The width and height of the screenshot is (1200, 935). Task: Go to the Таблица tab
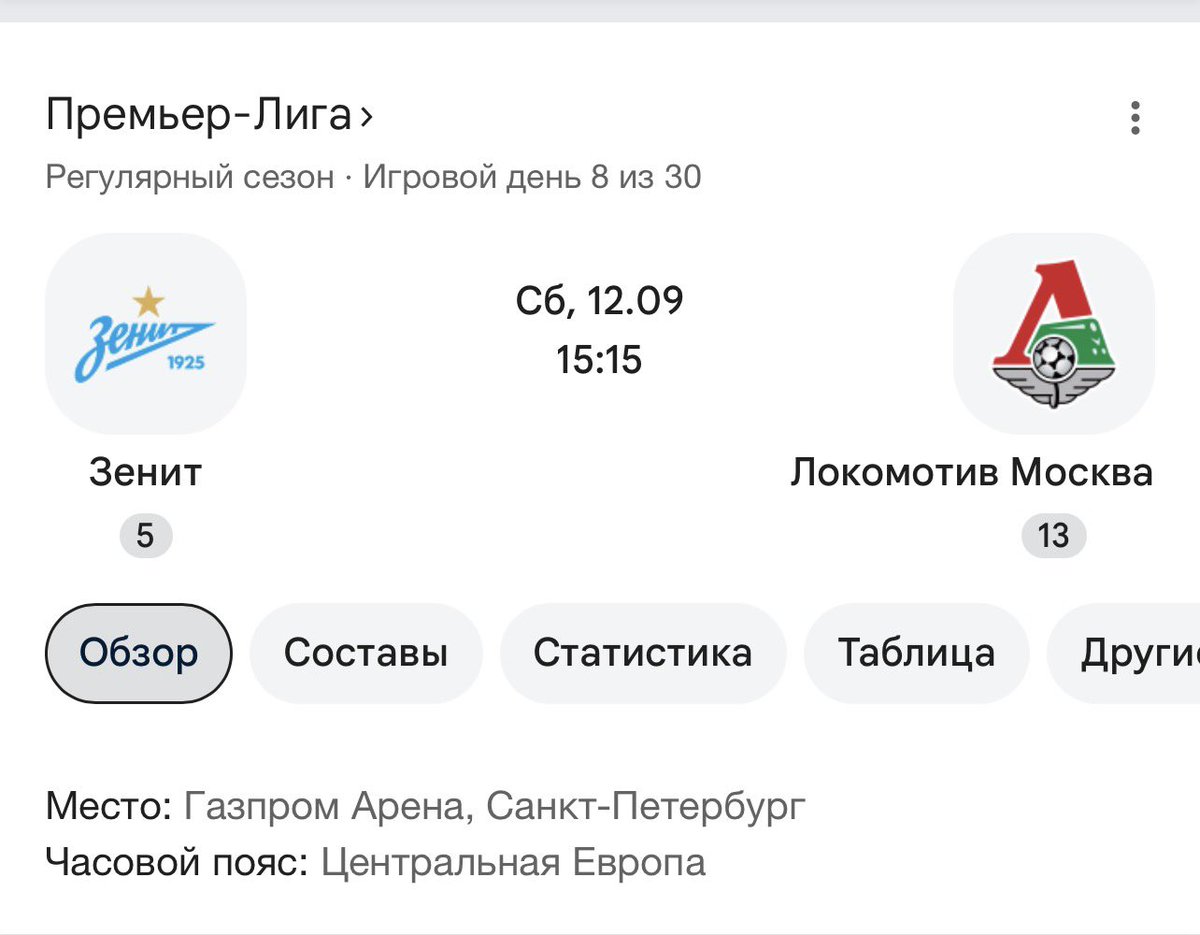click(916, 653)
